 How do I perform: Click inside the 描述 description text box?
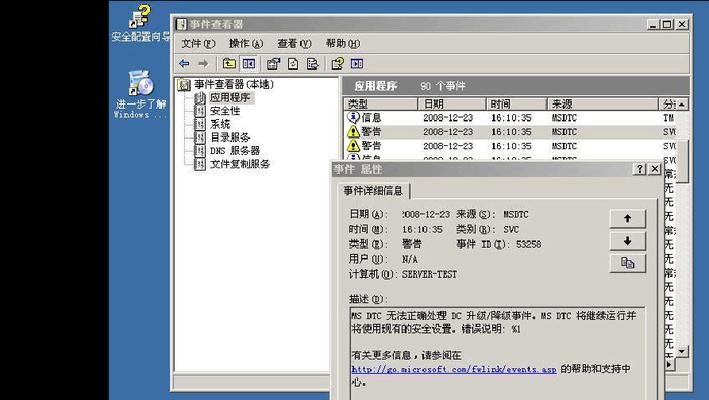click(497, 353)
